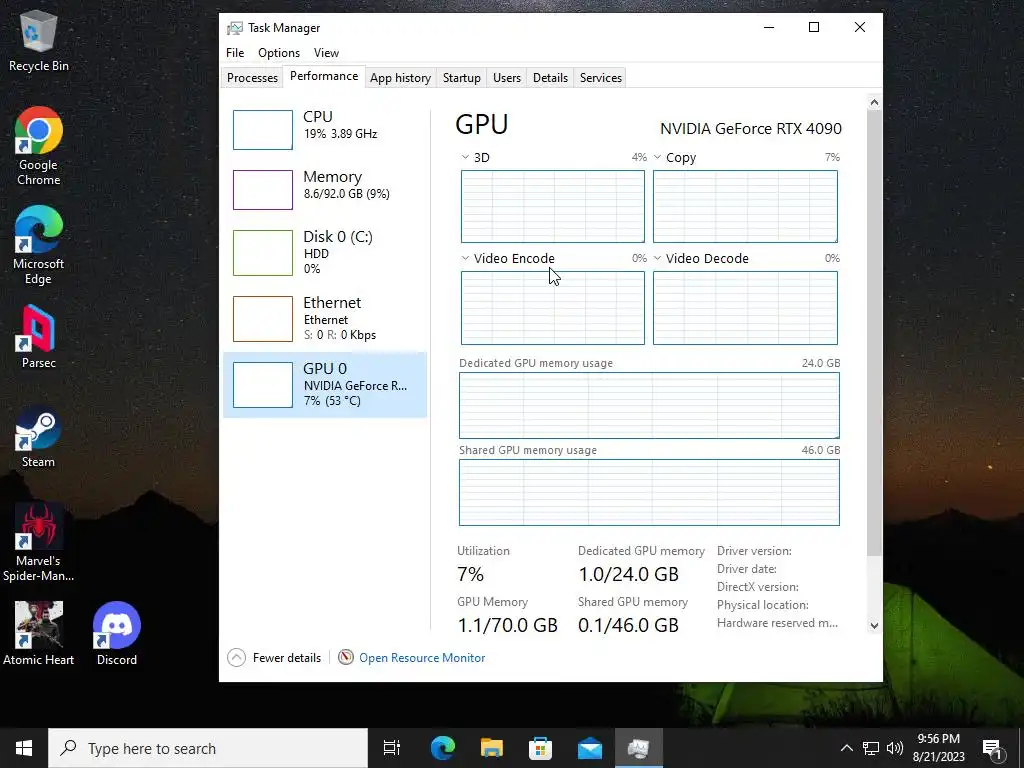Select Marvel's Spider-Man desktop shortcut
The image size is (1024, 768).
[x=39, y=542]
